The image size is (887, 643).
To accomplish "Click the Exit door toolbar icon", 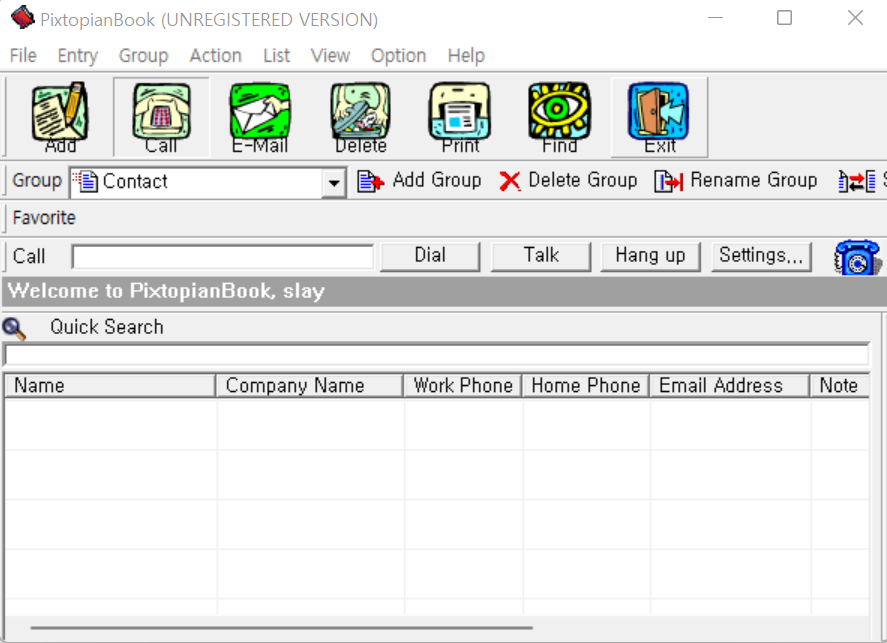I will [x=659, y=117].
